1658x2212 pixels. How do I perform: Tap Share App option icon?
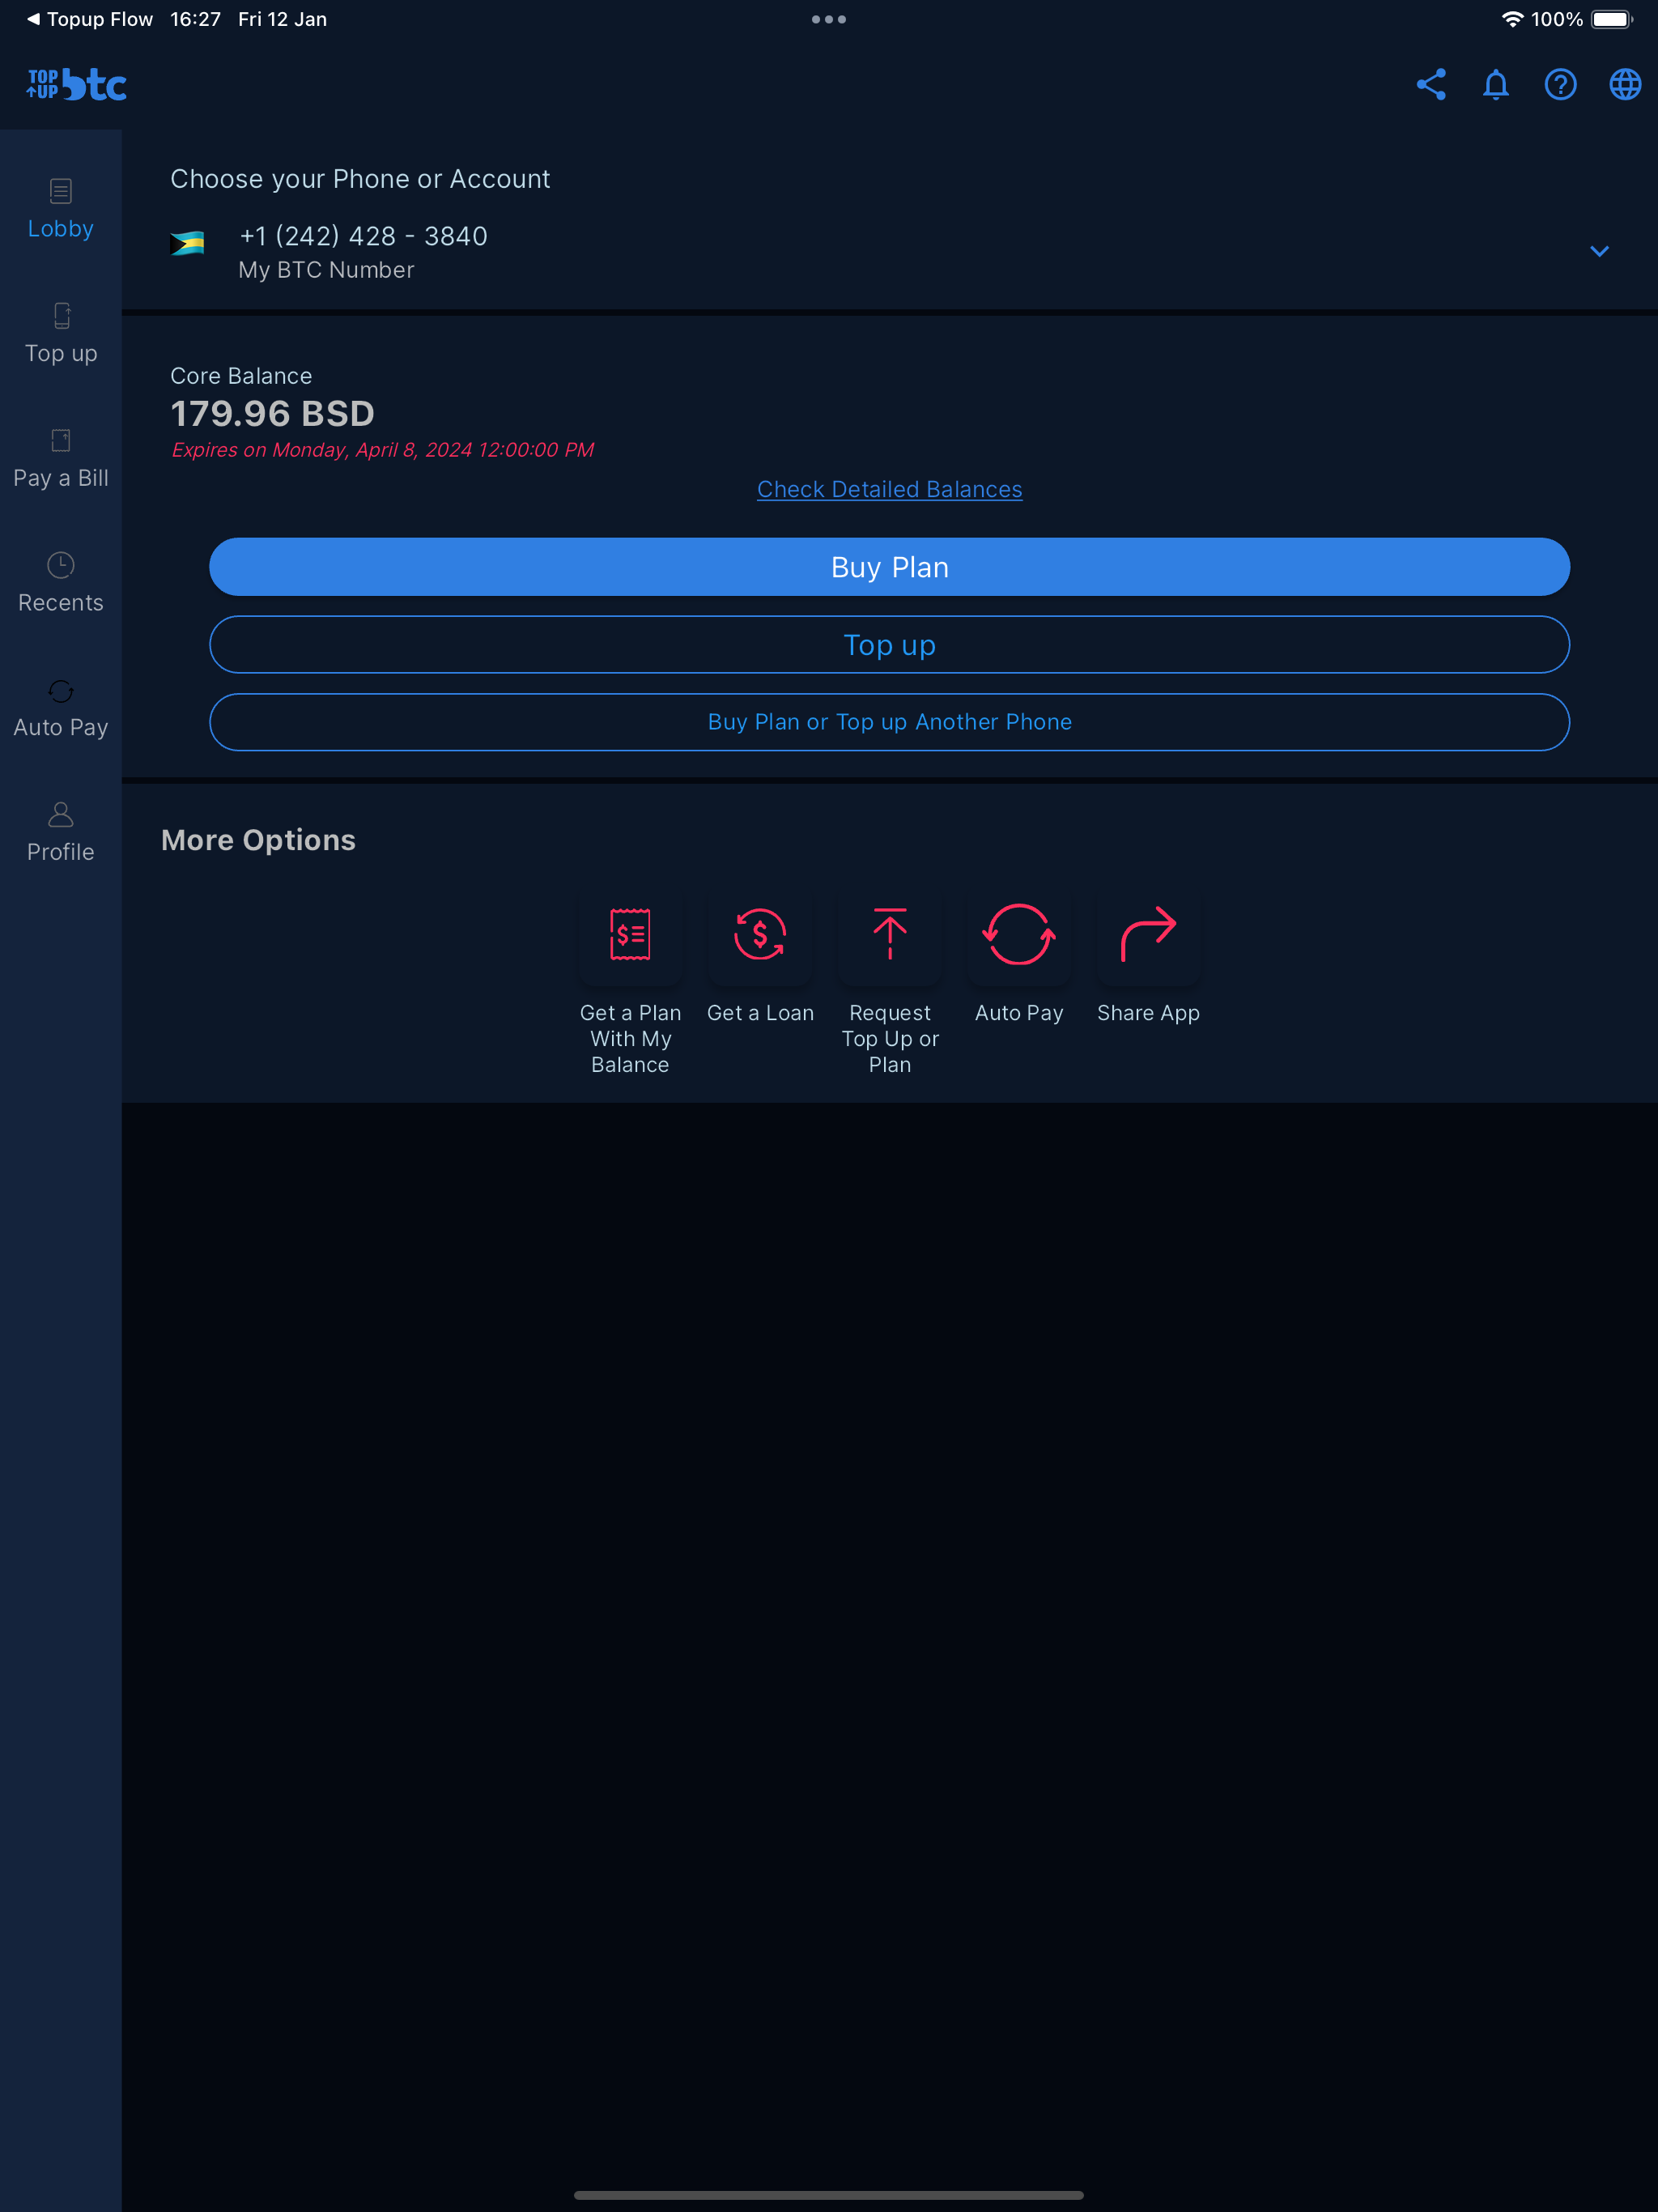(x=1148, y=934)
